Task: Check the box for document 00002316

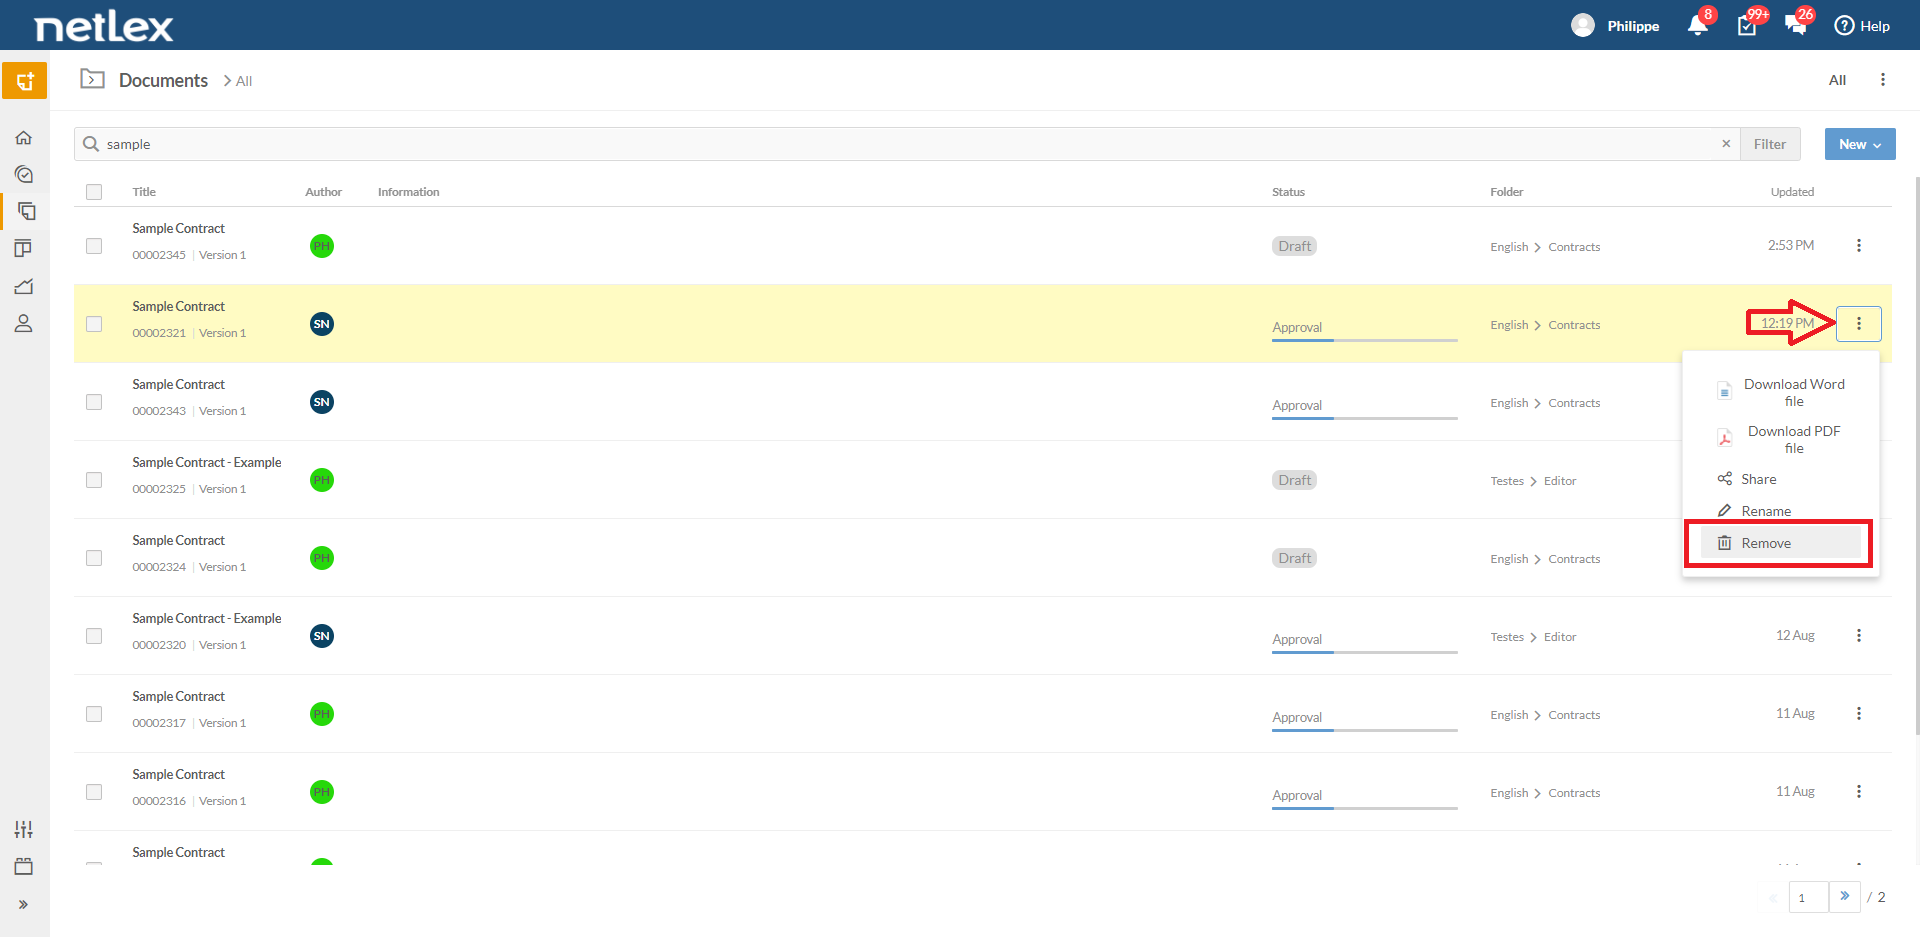Action: tap(94, 792)
